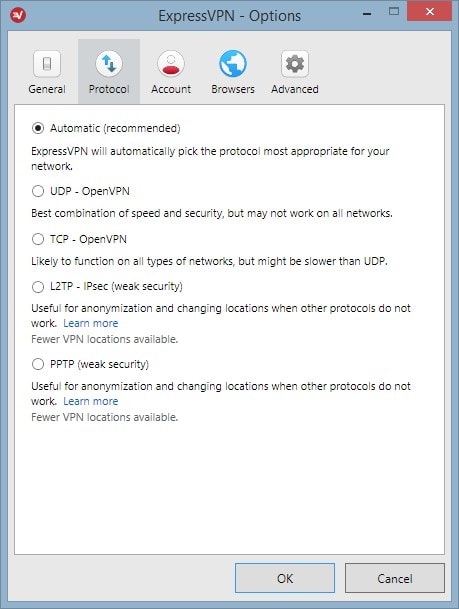Open the Advanced gear icon
Screen dimensions: 459x609
coord(295,64)
